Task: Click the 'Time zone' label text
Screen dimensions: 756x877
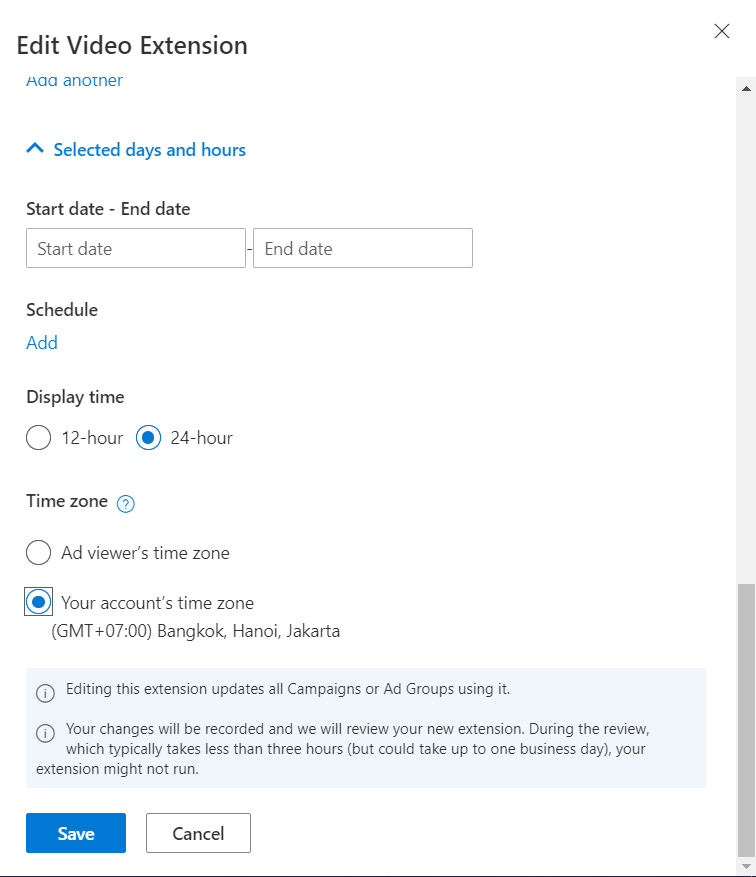Action: click(x=67, y=502)
